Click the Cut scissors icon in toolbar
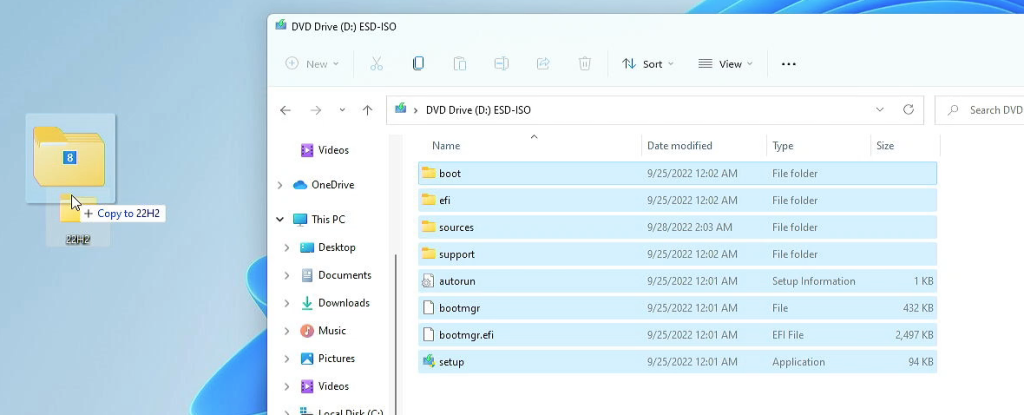The height and width of the screenshot is (415, 1024). point(376,63)
